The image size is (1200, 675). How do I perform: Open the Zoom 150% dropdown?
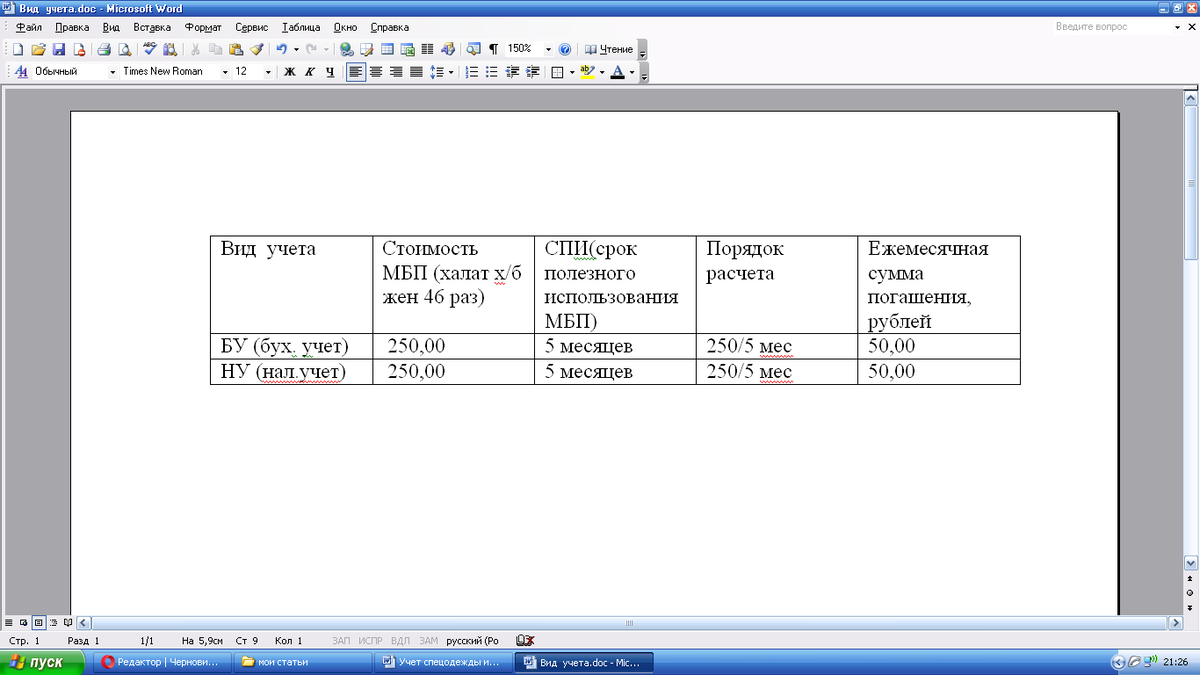548,49
